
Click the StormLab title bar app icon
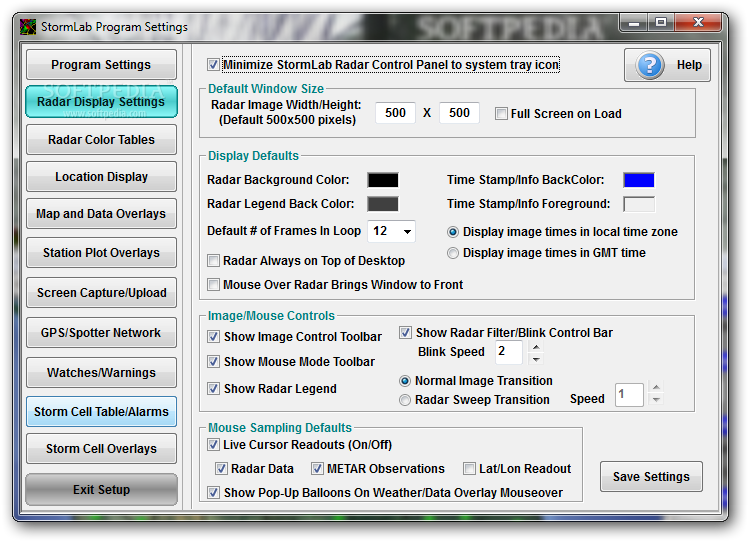(28, 27)
